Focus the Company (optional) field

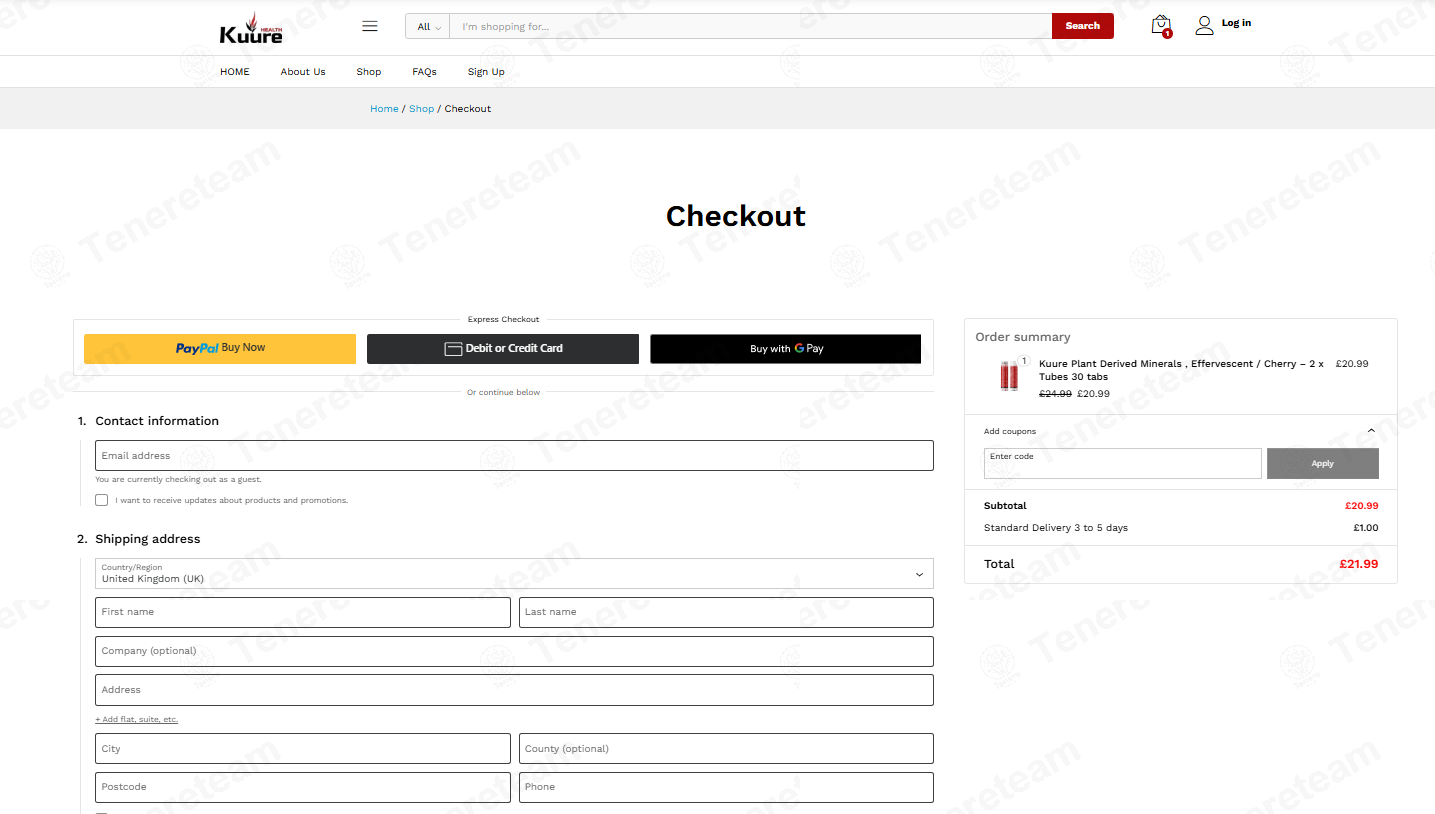click(514, 651)
